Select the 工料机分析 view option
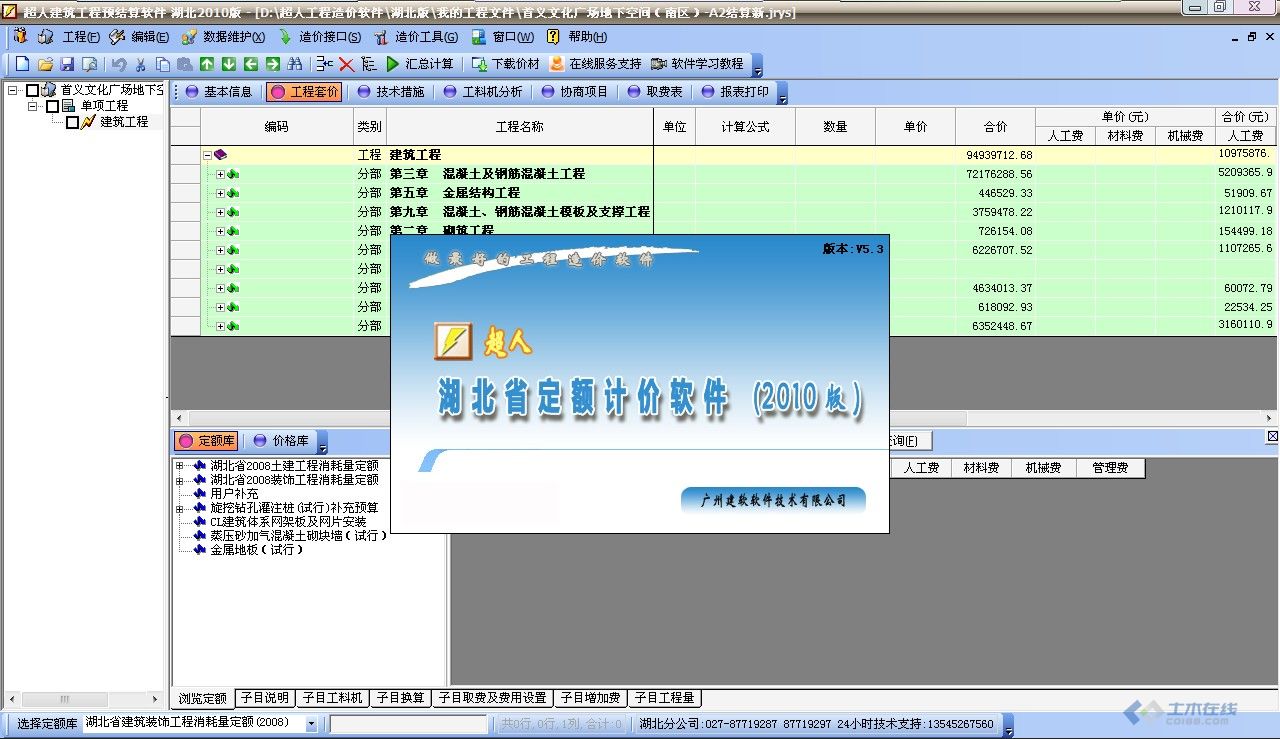This screenshot has height=739, width=1280. coord(483,92)
